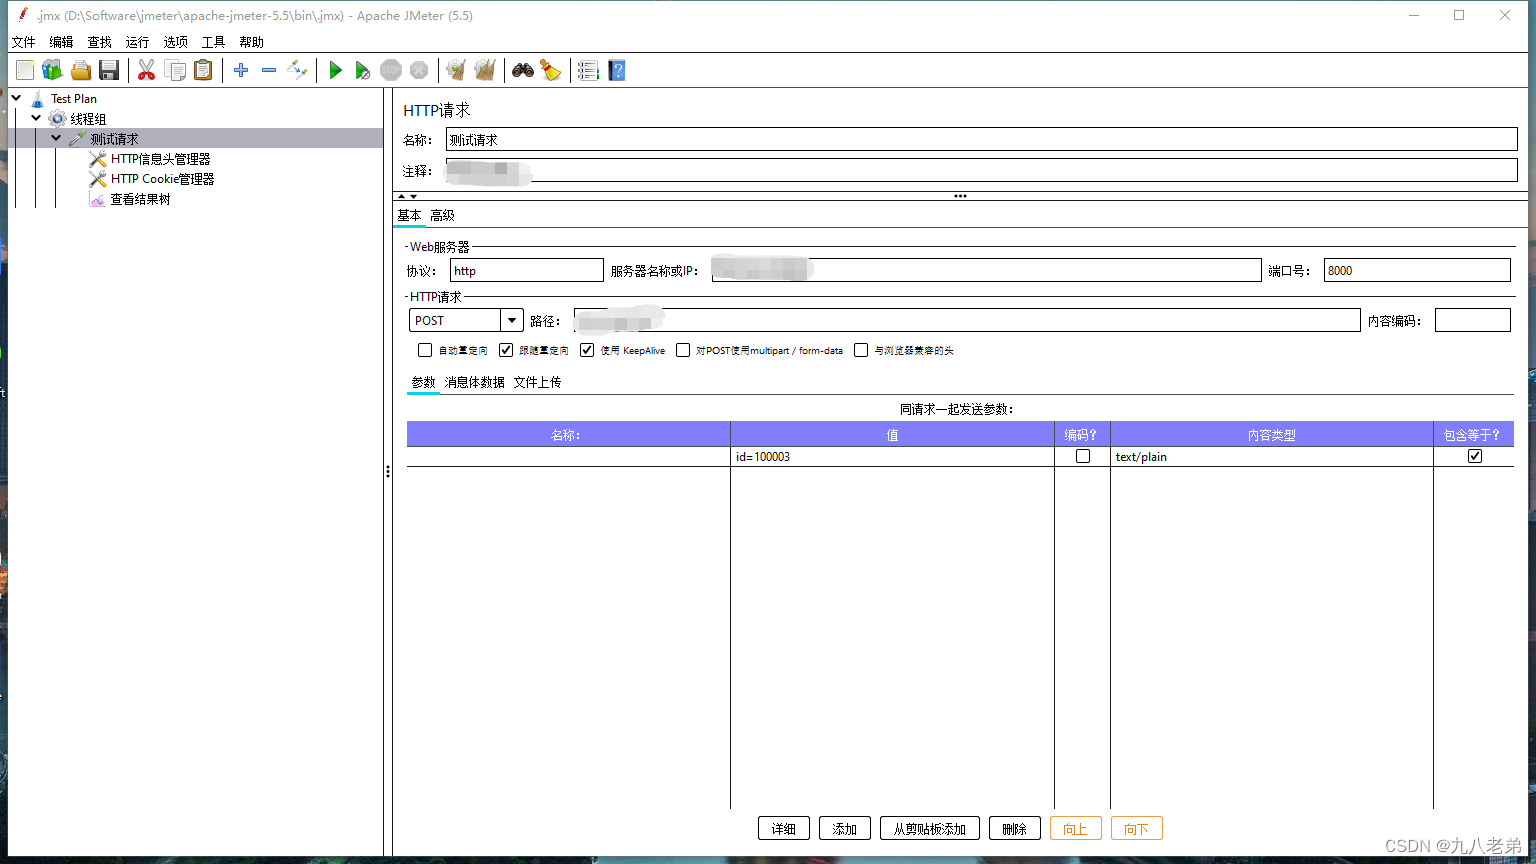Click the beaker icon beside Test Plan
The height and width of the screenshot is (864, 1536).
pyautogui.click(x=38, y=99)
